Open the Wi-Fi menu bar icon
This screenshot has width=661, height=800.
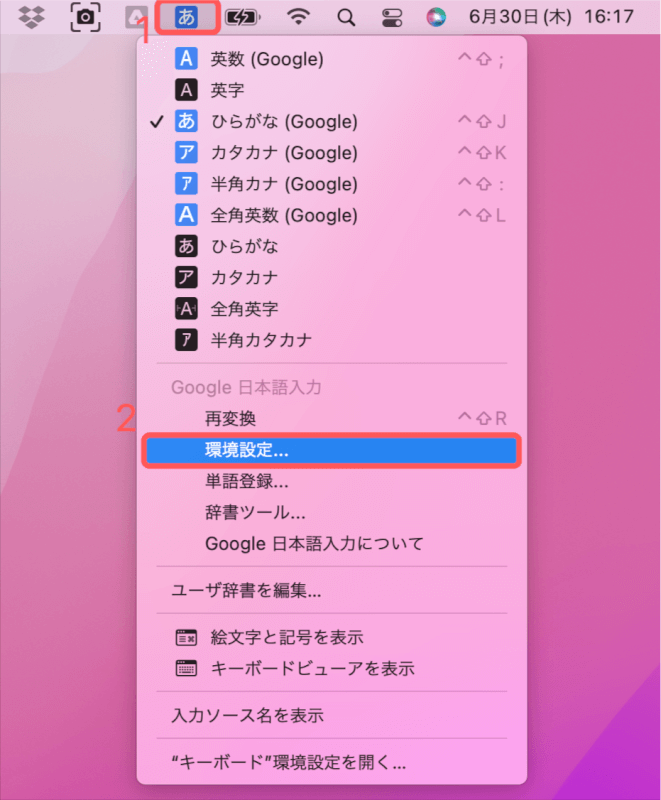click(x=298, y=17)
